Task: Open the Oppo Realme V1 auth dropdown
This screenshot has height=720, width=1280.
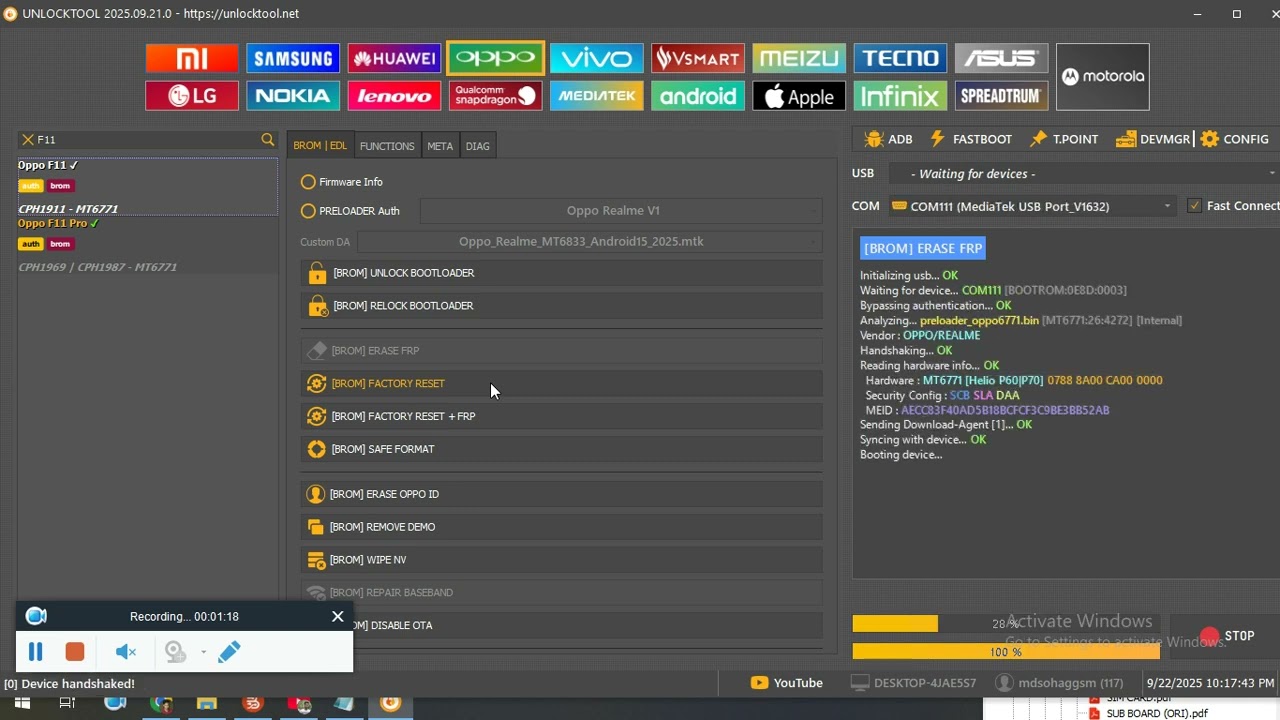Action: point(621,211)
